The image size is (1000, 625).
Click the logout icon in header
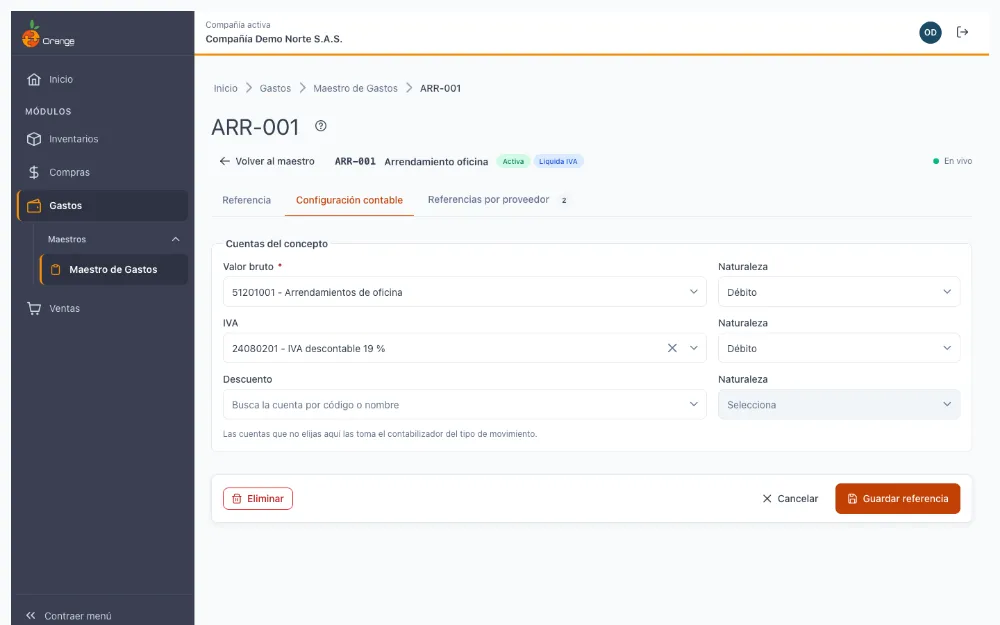(962, 32)
